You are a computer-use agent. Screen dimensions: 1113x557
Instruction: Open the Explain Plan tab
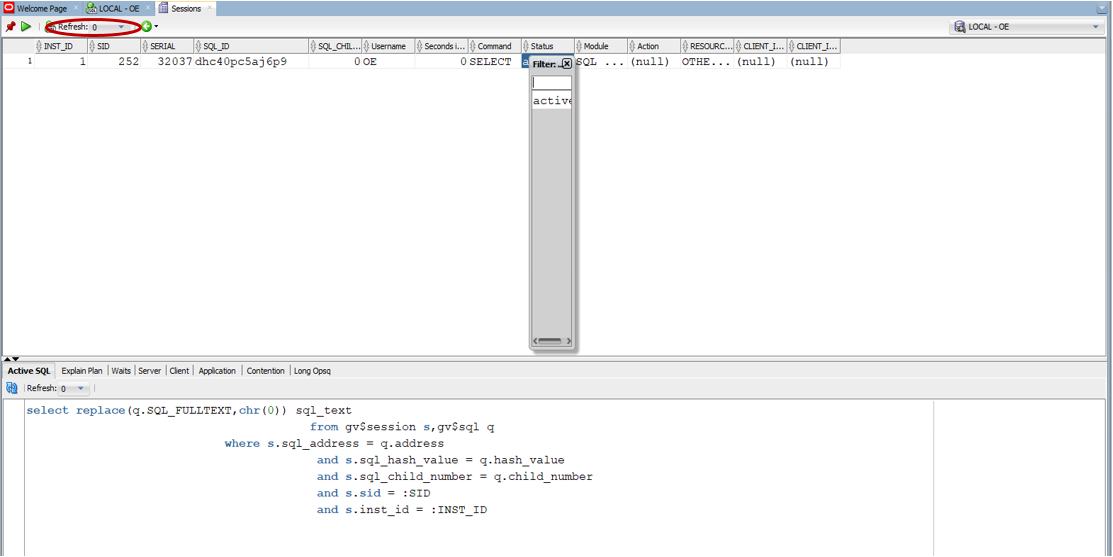[x=82, y=370]
